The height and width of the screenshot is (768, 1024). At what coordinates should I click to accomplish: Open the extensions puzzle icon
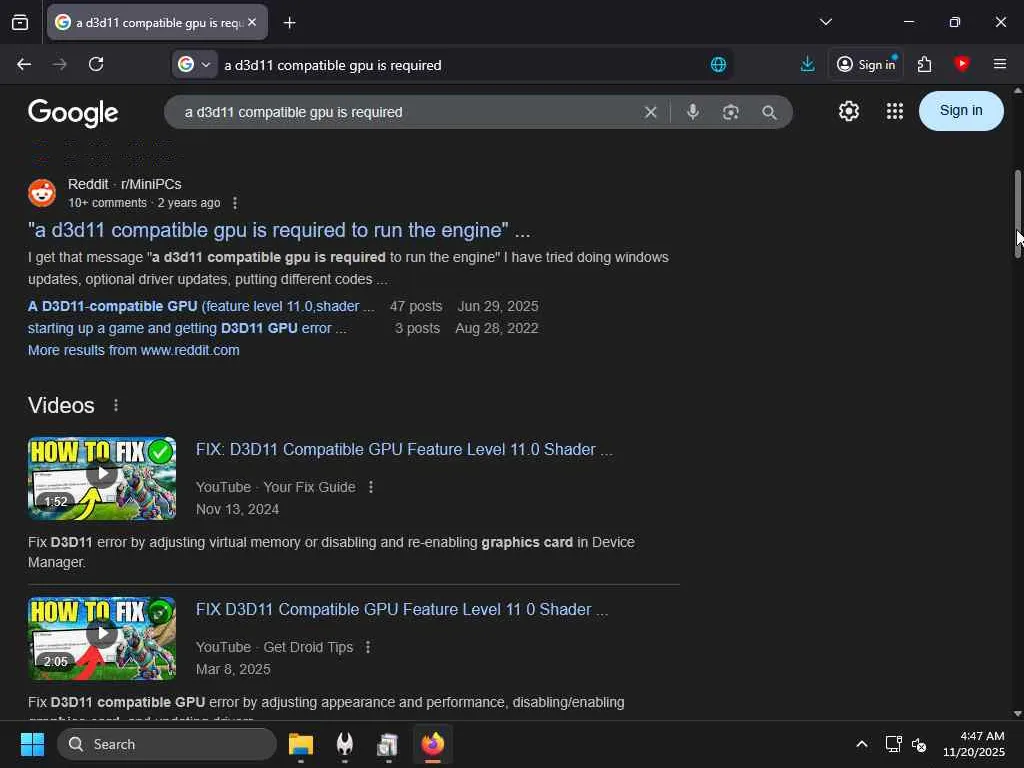924,64
